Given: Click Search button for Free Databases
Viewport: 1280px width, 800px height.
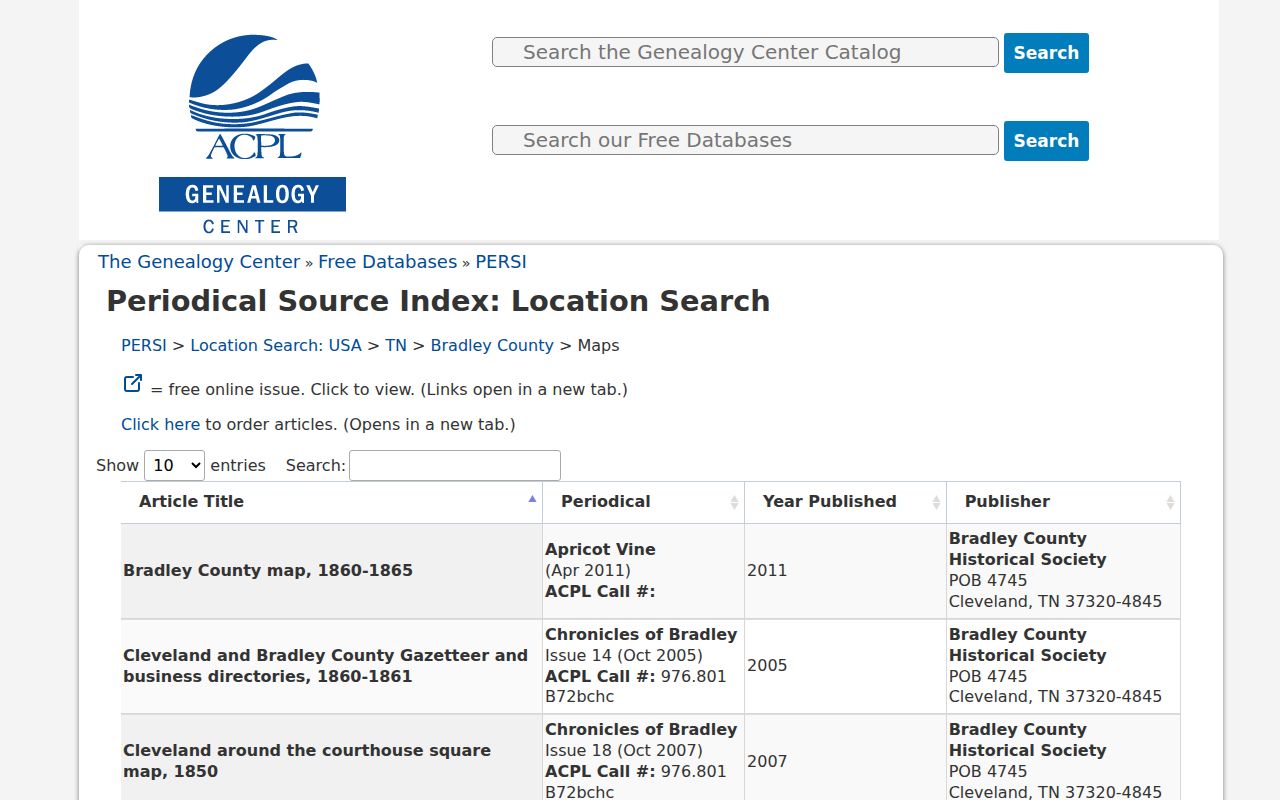Looking at the screenshot, I should click(1046, 141).
